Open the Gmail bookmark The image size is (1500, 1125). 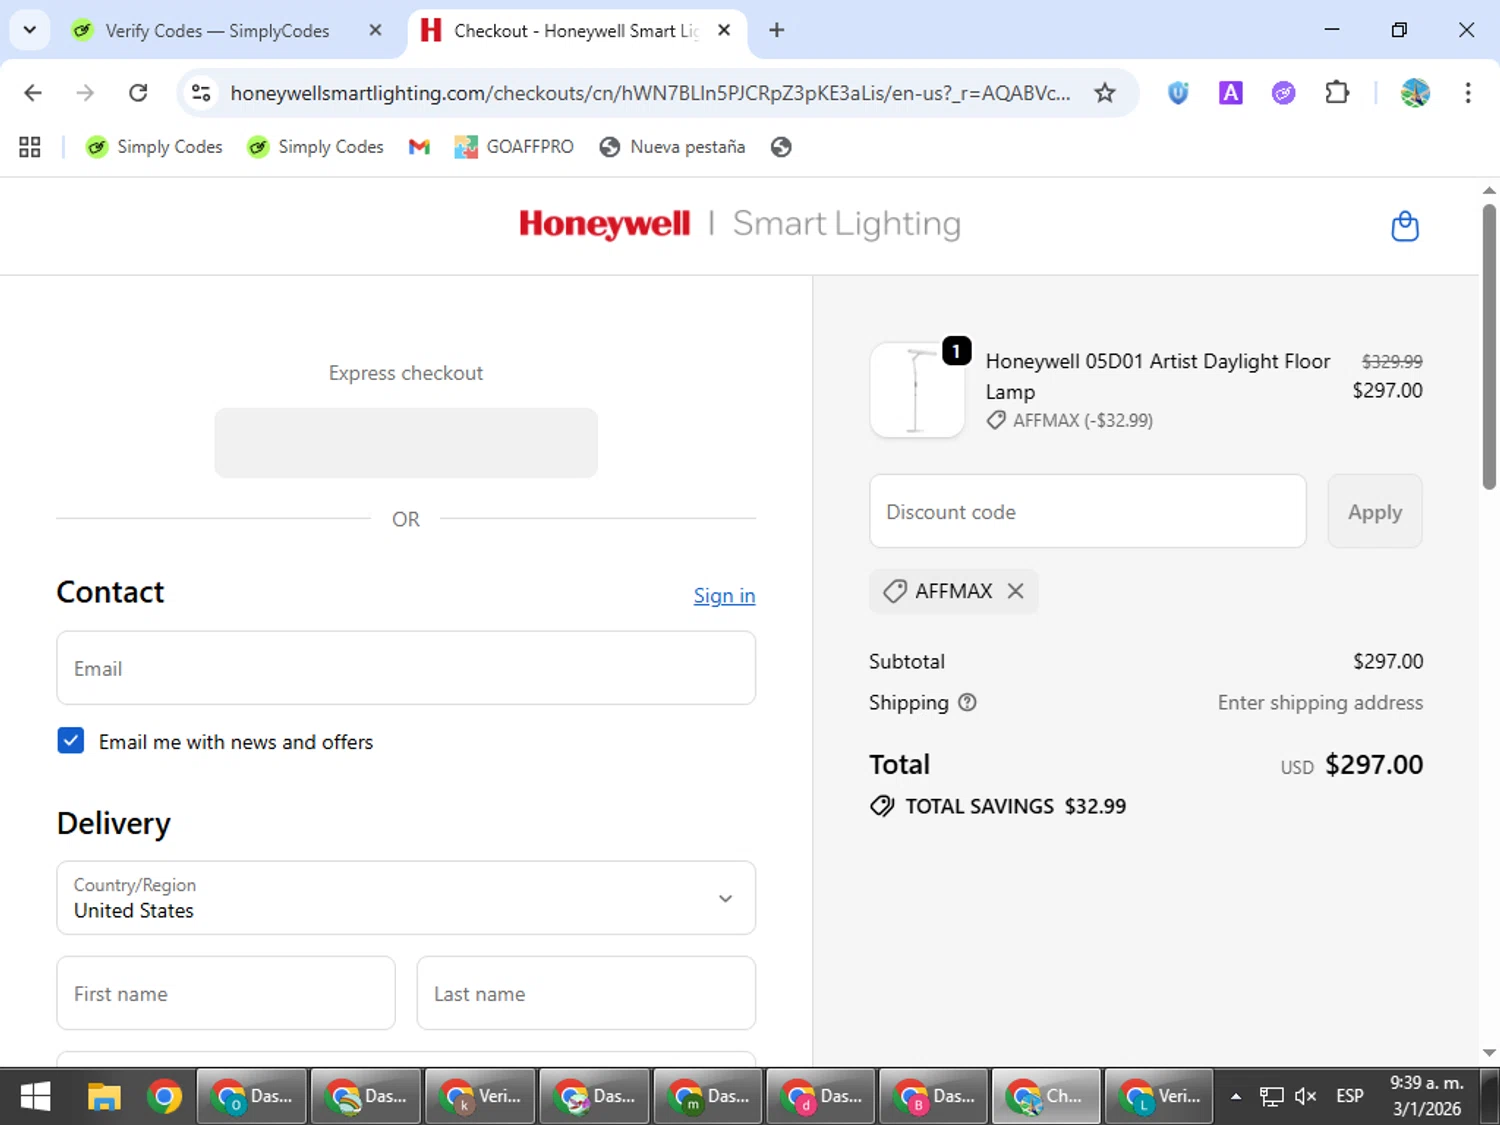point(419,147)
